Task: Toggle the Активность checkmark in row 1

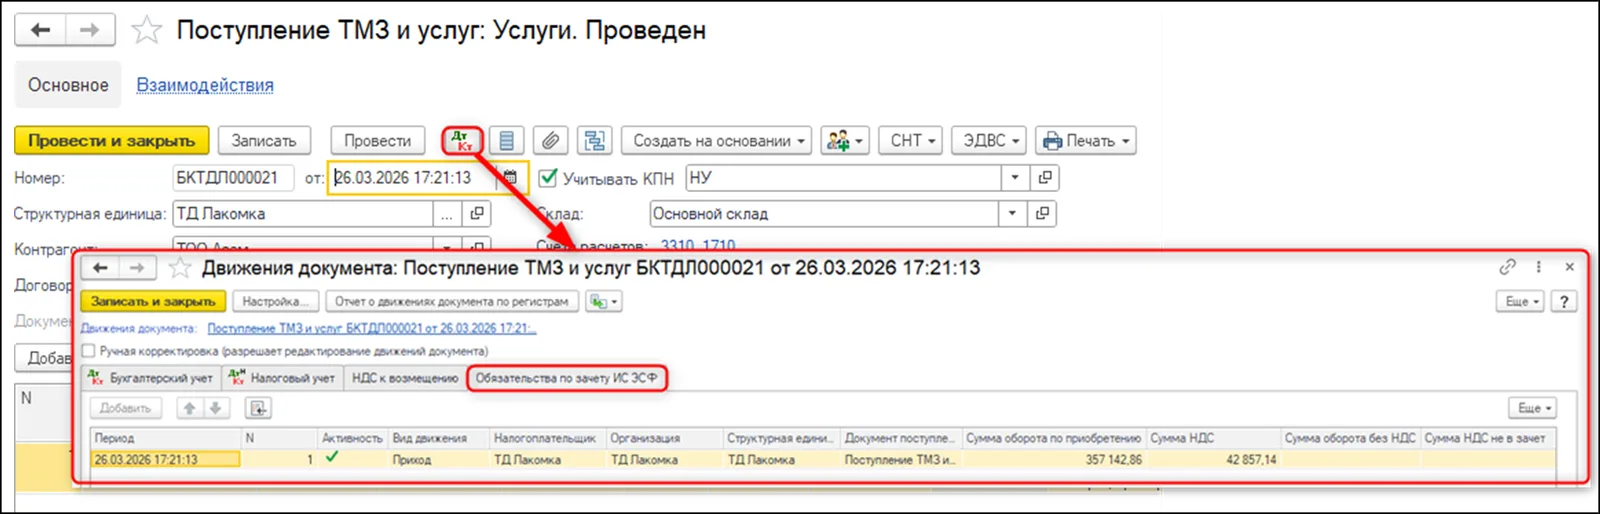Action: point(332,459)
